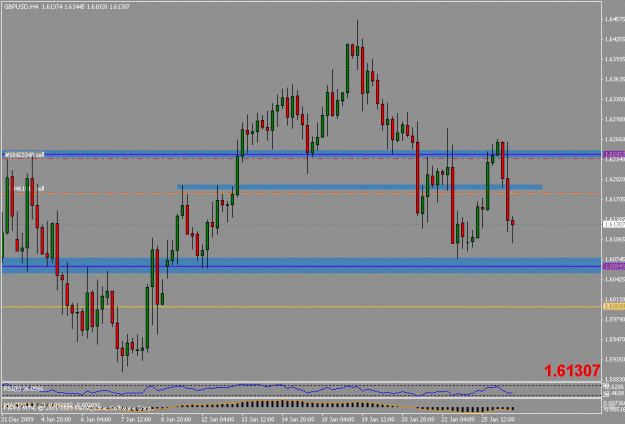This screenshot has width=625, height=424.
Task: Select the lower sell order label above the orange dashed line
Action: pyautogui.click(x=26, y=188)
